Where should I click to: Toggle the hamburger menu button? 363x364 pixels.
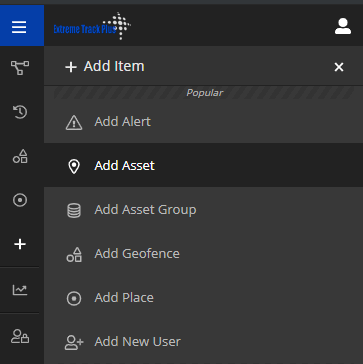(x=22, y=26)
